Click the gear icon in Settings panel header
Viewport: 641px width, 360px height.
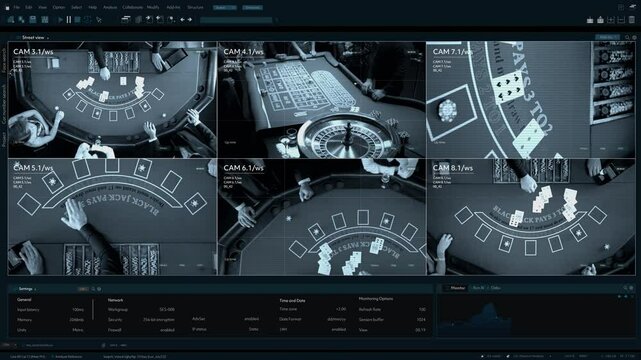point(99,289)
